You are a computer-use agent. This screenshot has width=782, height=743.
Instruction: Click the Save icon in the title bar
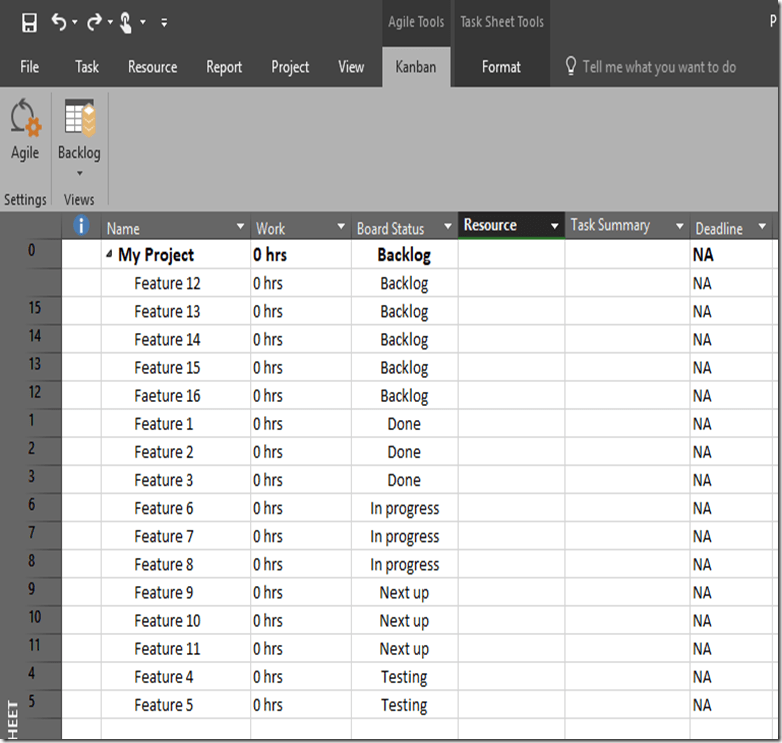(x=29, y=22)
